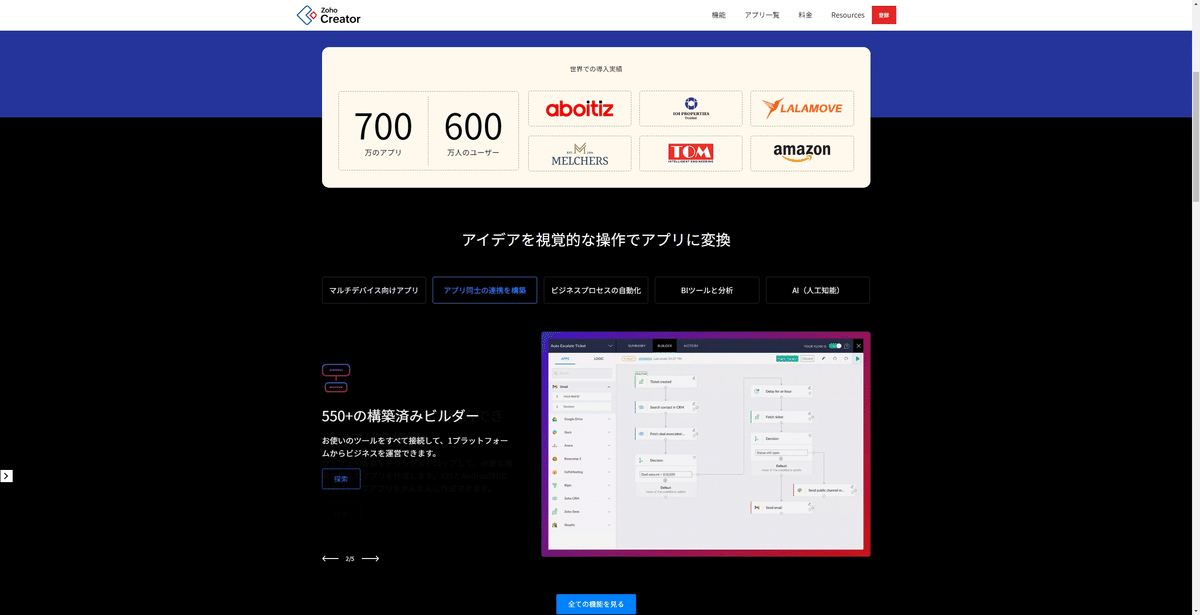
Task: Click the Melchers logo card
Action: [x=580, y=153]
